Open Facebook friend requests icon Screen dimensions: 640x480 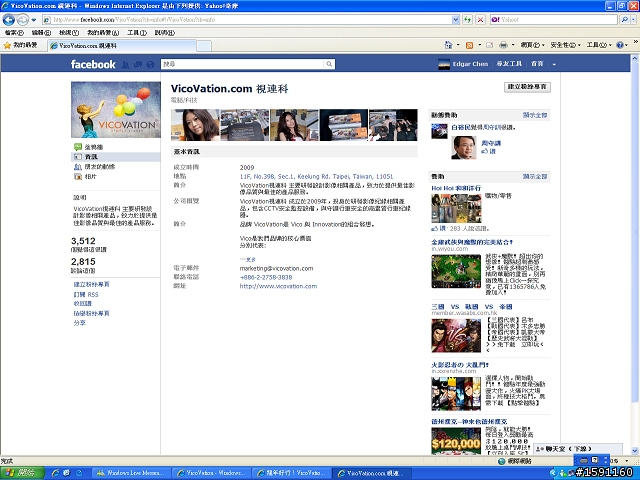(126, 64)
